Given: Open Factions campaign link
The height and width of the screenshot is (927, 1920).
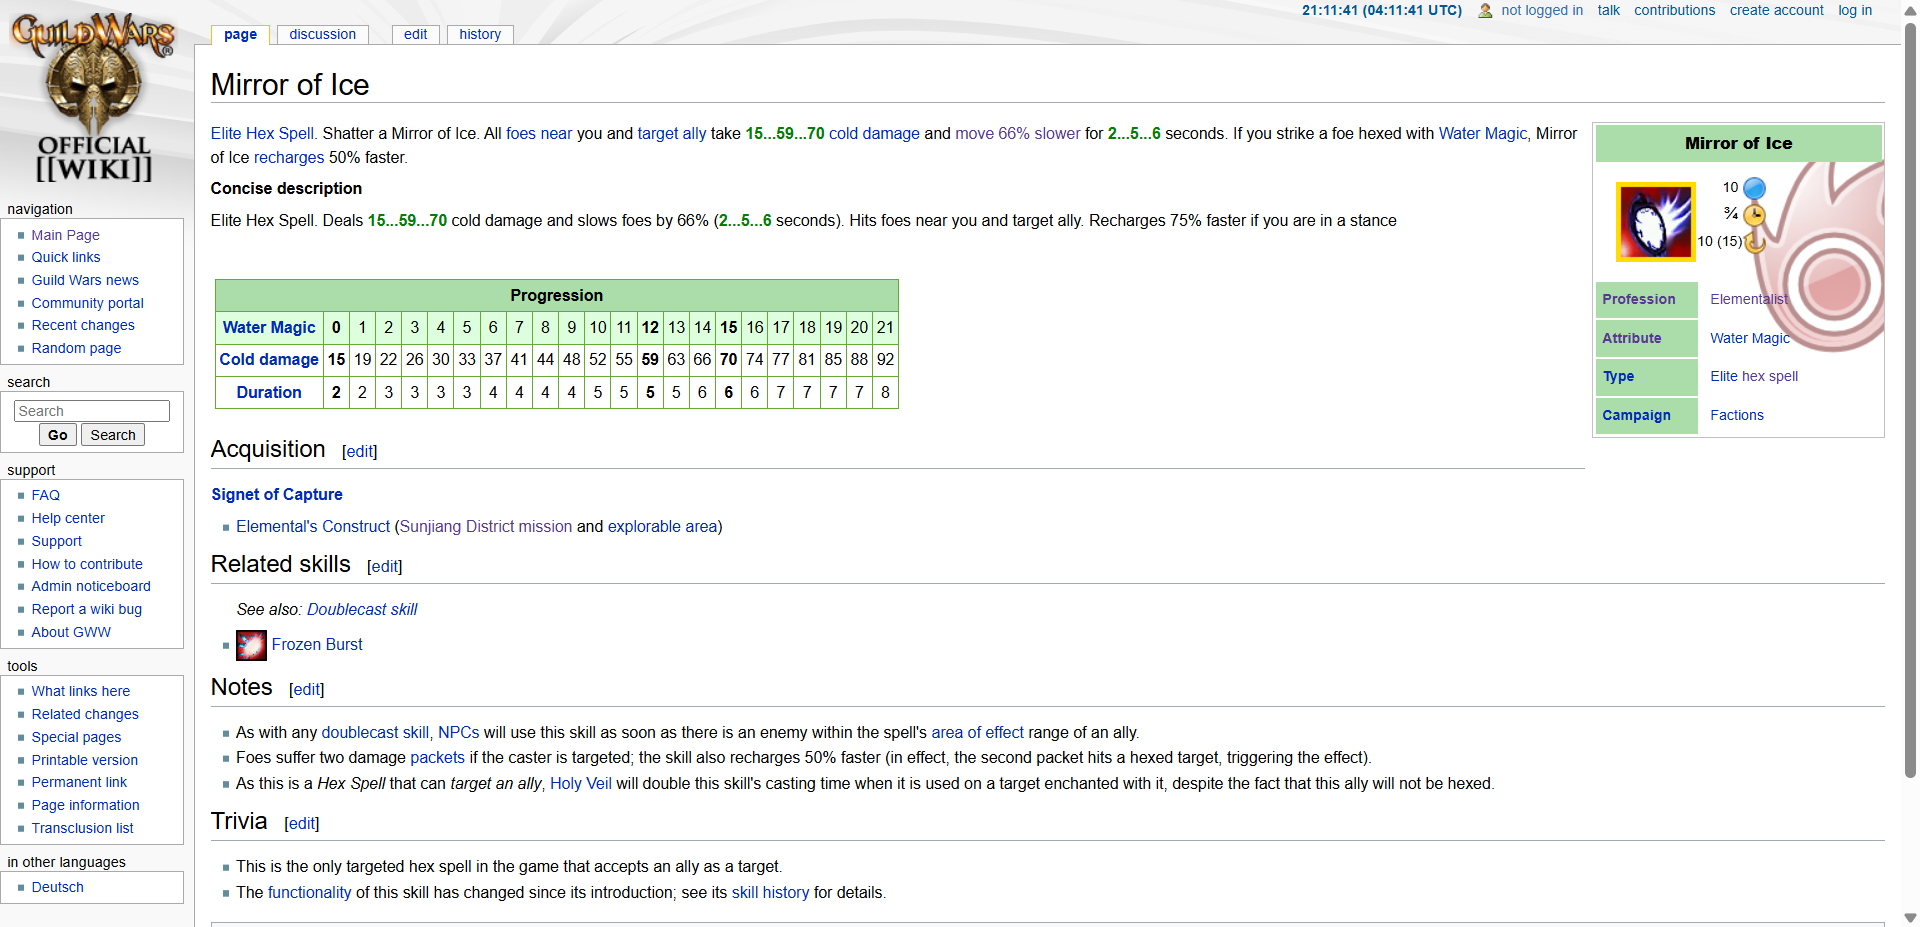Looking at the screenshot, I should (x=1737, y=416).
